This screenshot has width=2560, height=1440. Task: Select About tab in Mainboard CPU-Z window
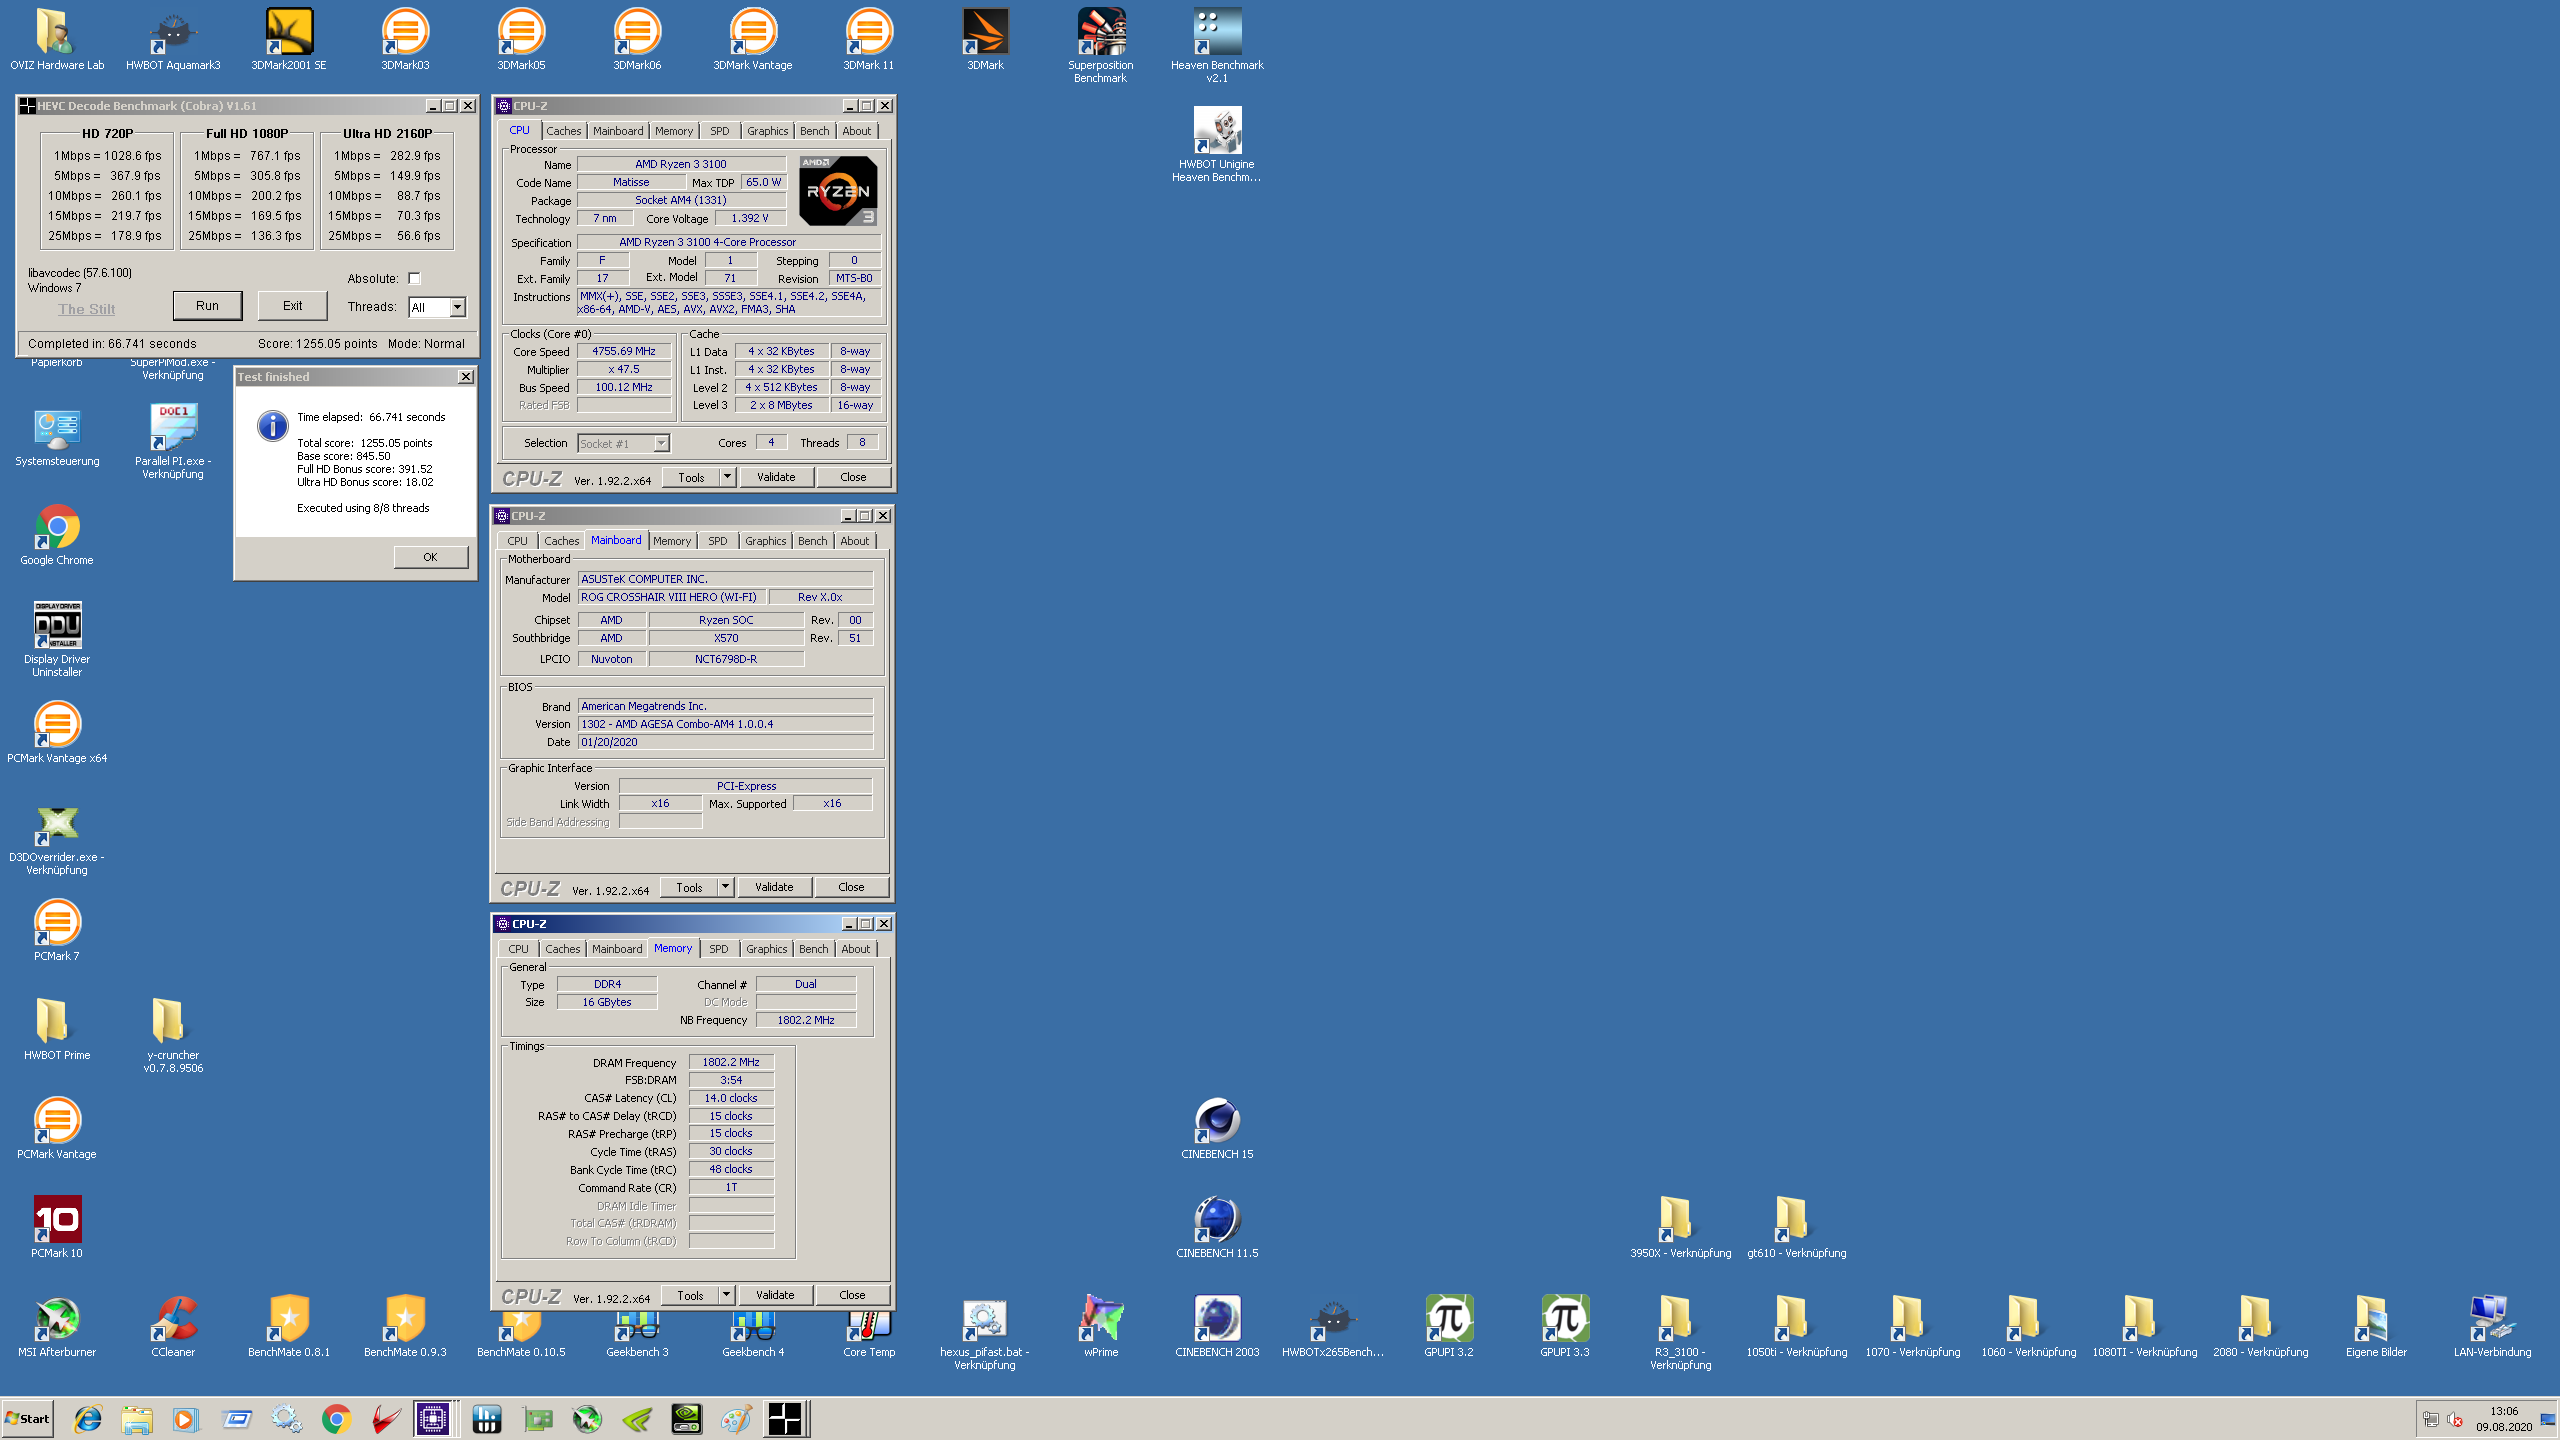(x=855, y=541)
